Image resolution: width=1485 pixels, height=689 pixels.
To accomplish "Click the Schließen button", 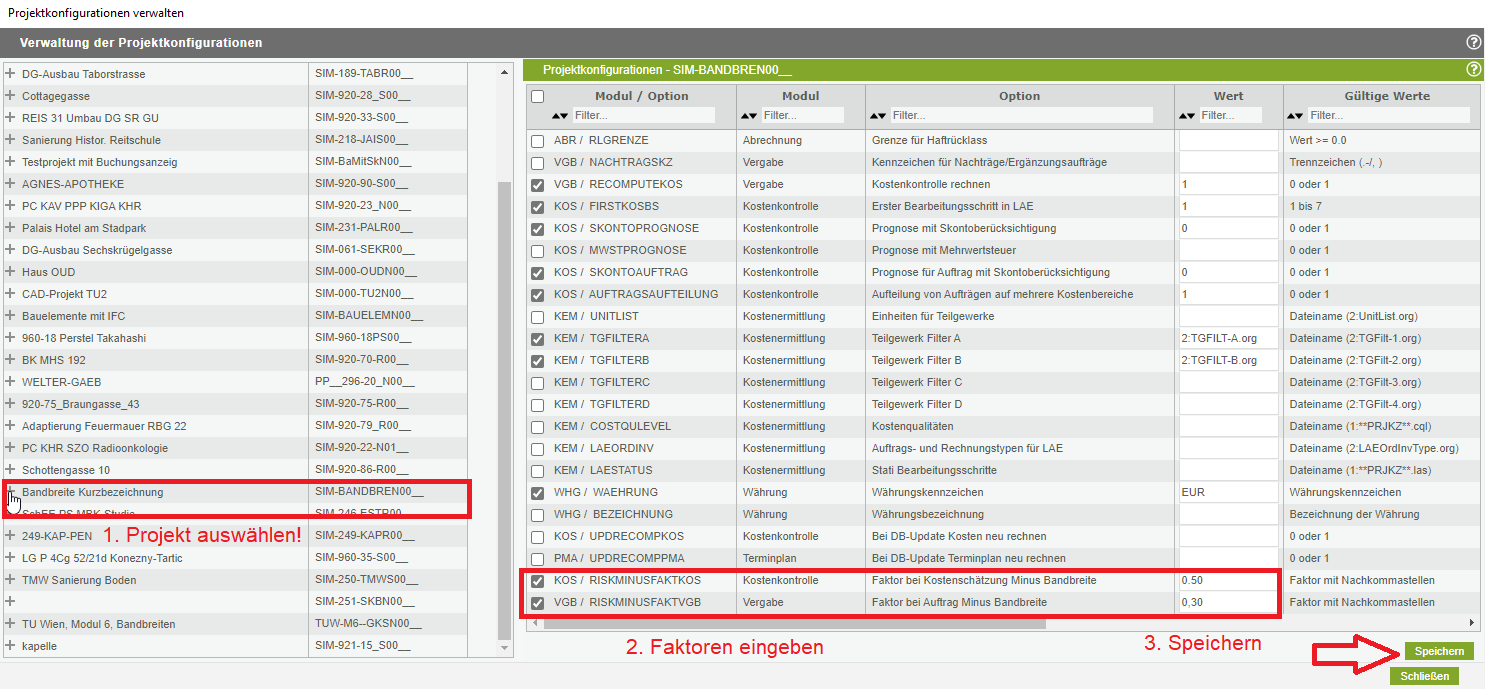I will point(1424,676).
